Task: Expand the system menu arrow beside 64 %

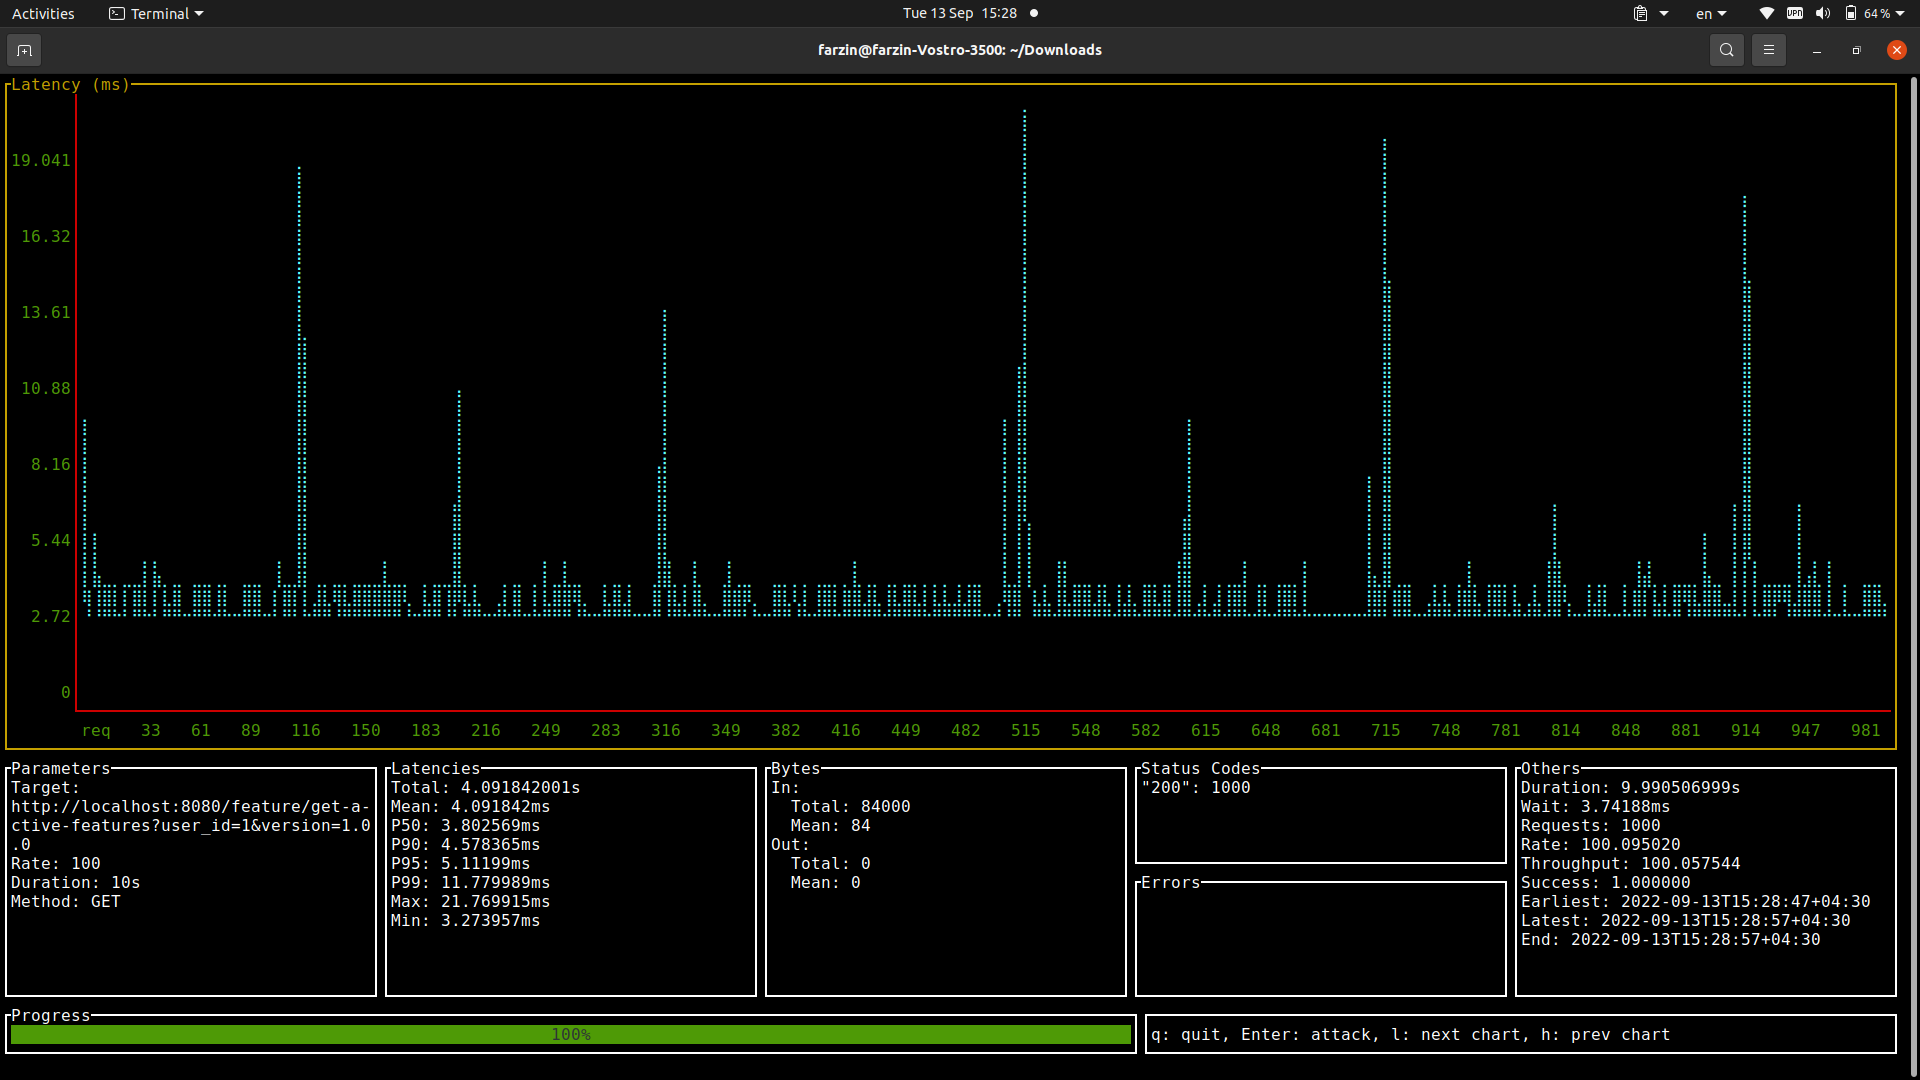Action: pyautogui.click(x=1900, y=14)
